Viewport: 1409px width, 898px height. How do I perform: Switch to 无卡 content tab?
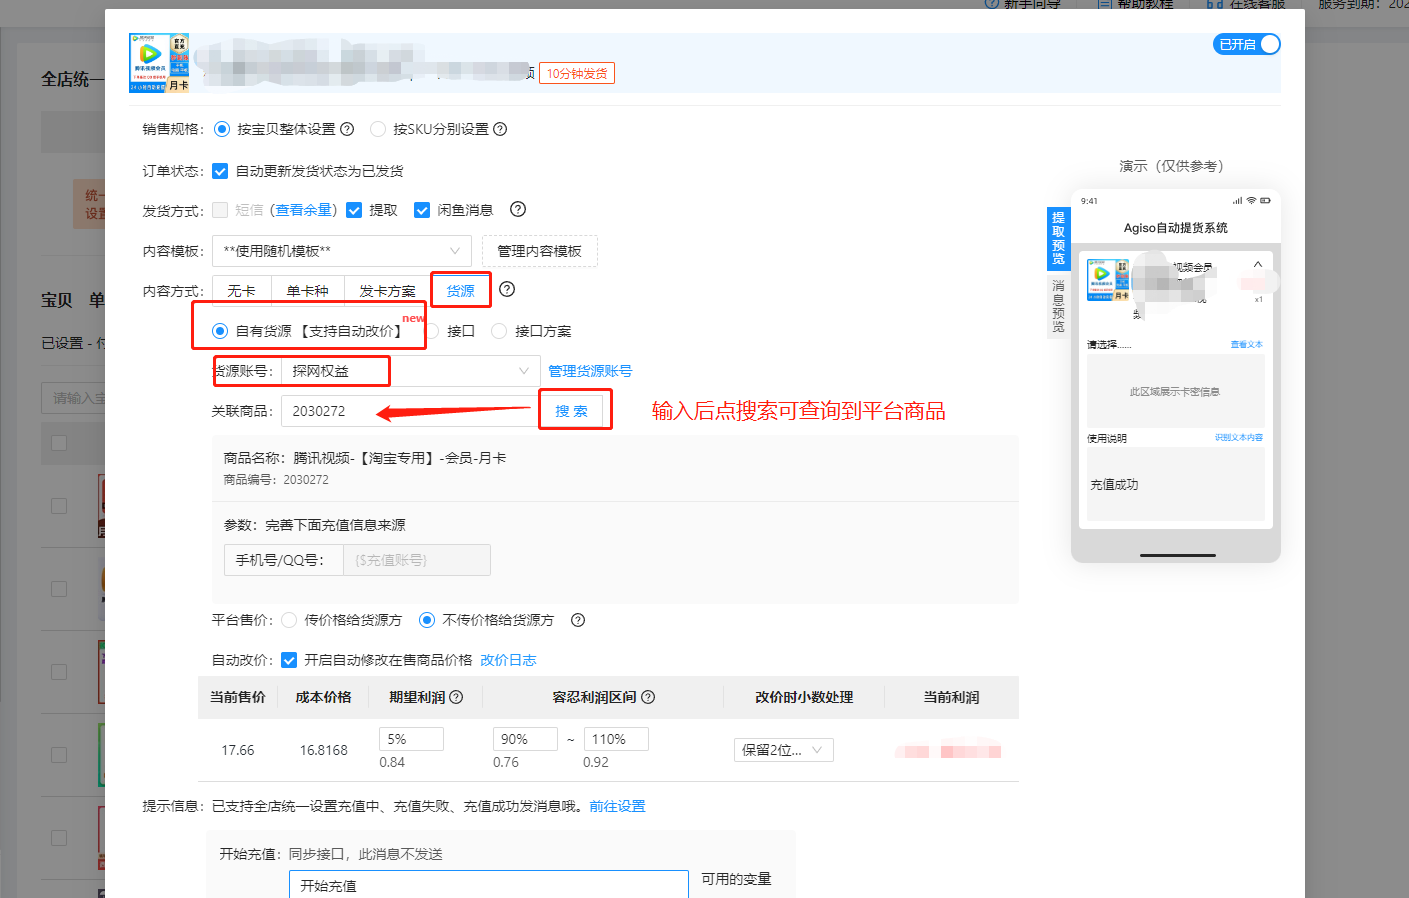click(241, 291)
